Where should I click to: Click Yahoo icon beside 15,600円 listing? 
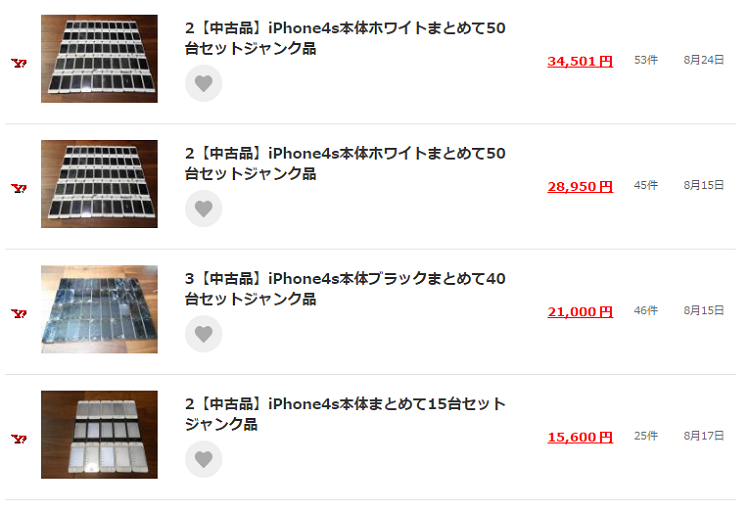[x=19, y=439]
